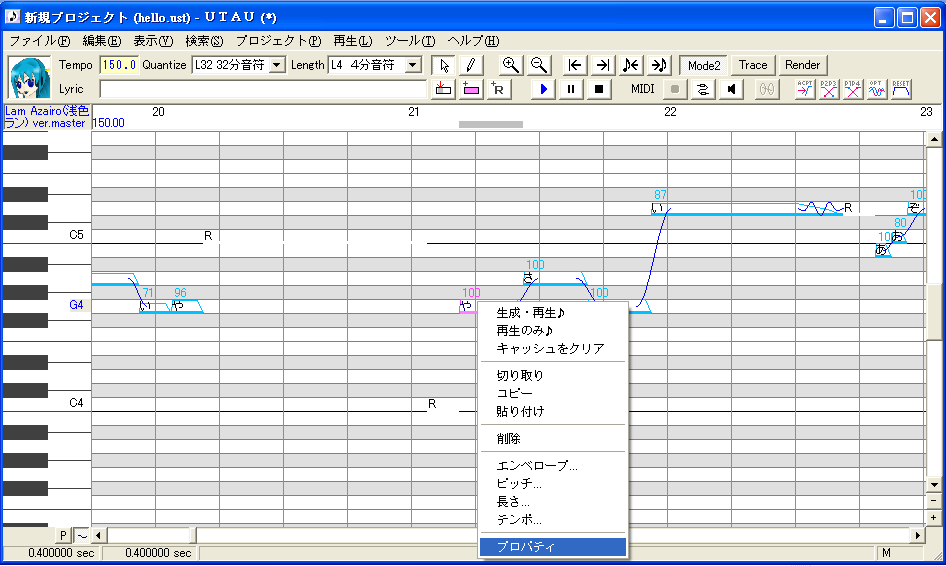Click the note-with-left-arrow toolbar icon

(x=630, y=65)
